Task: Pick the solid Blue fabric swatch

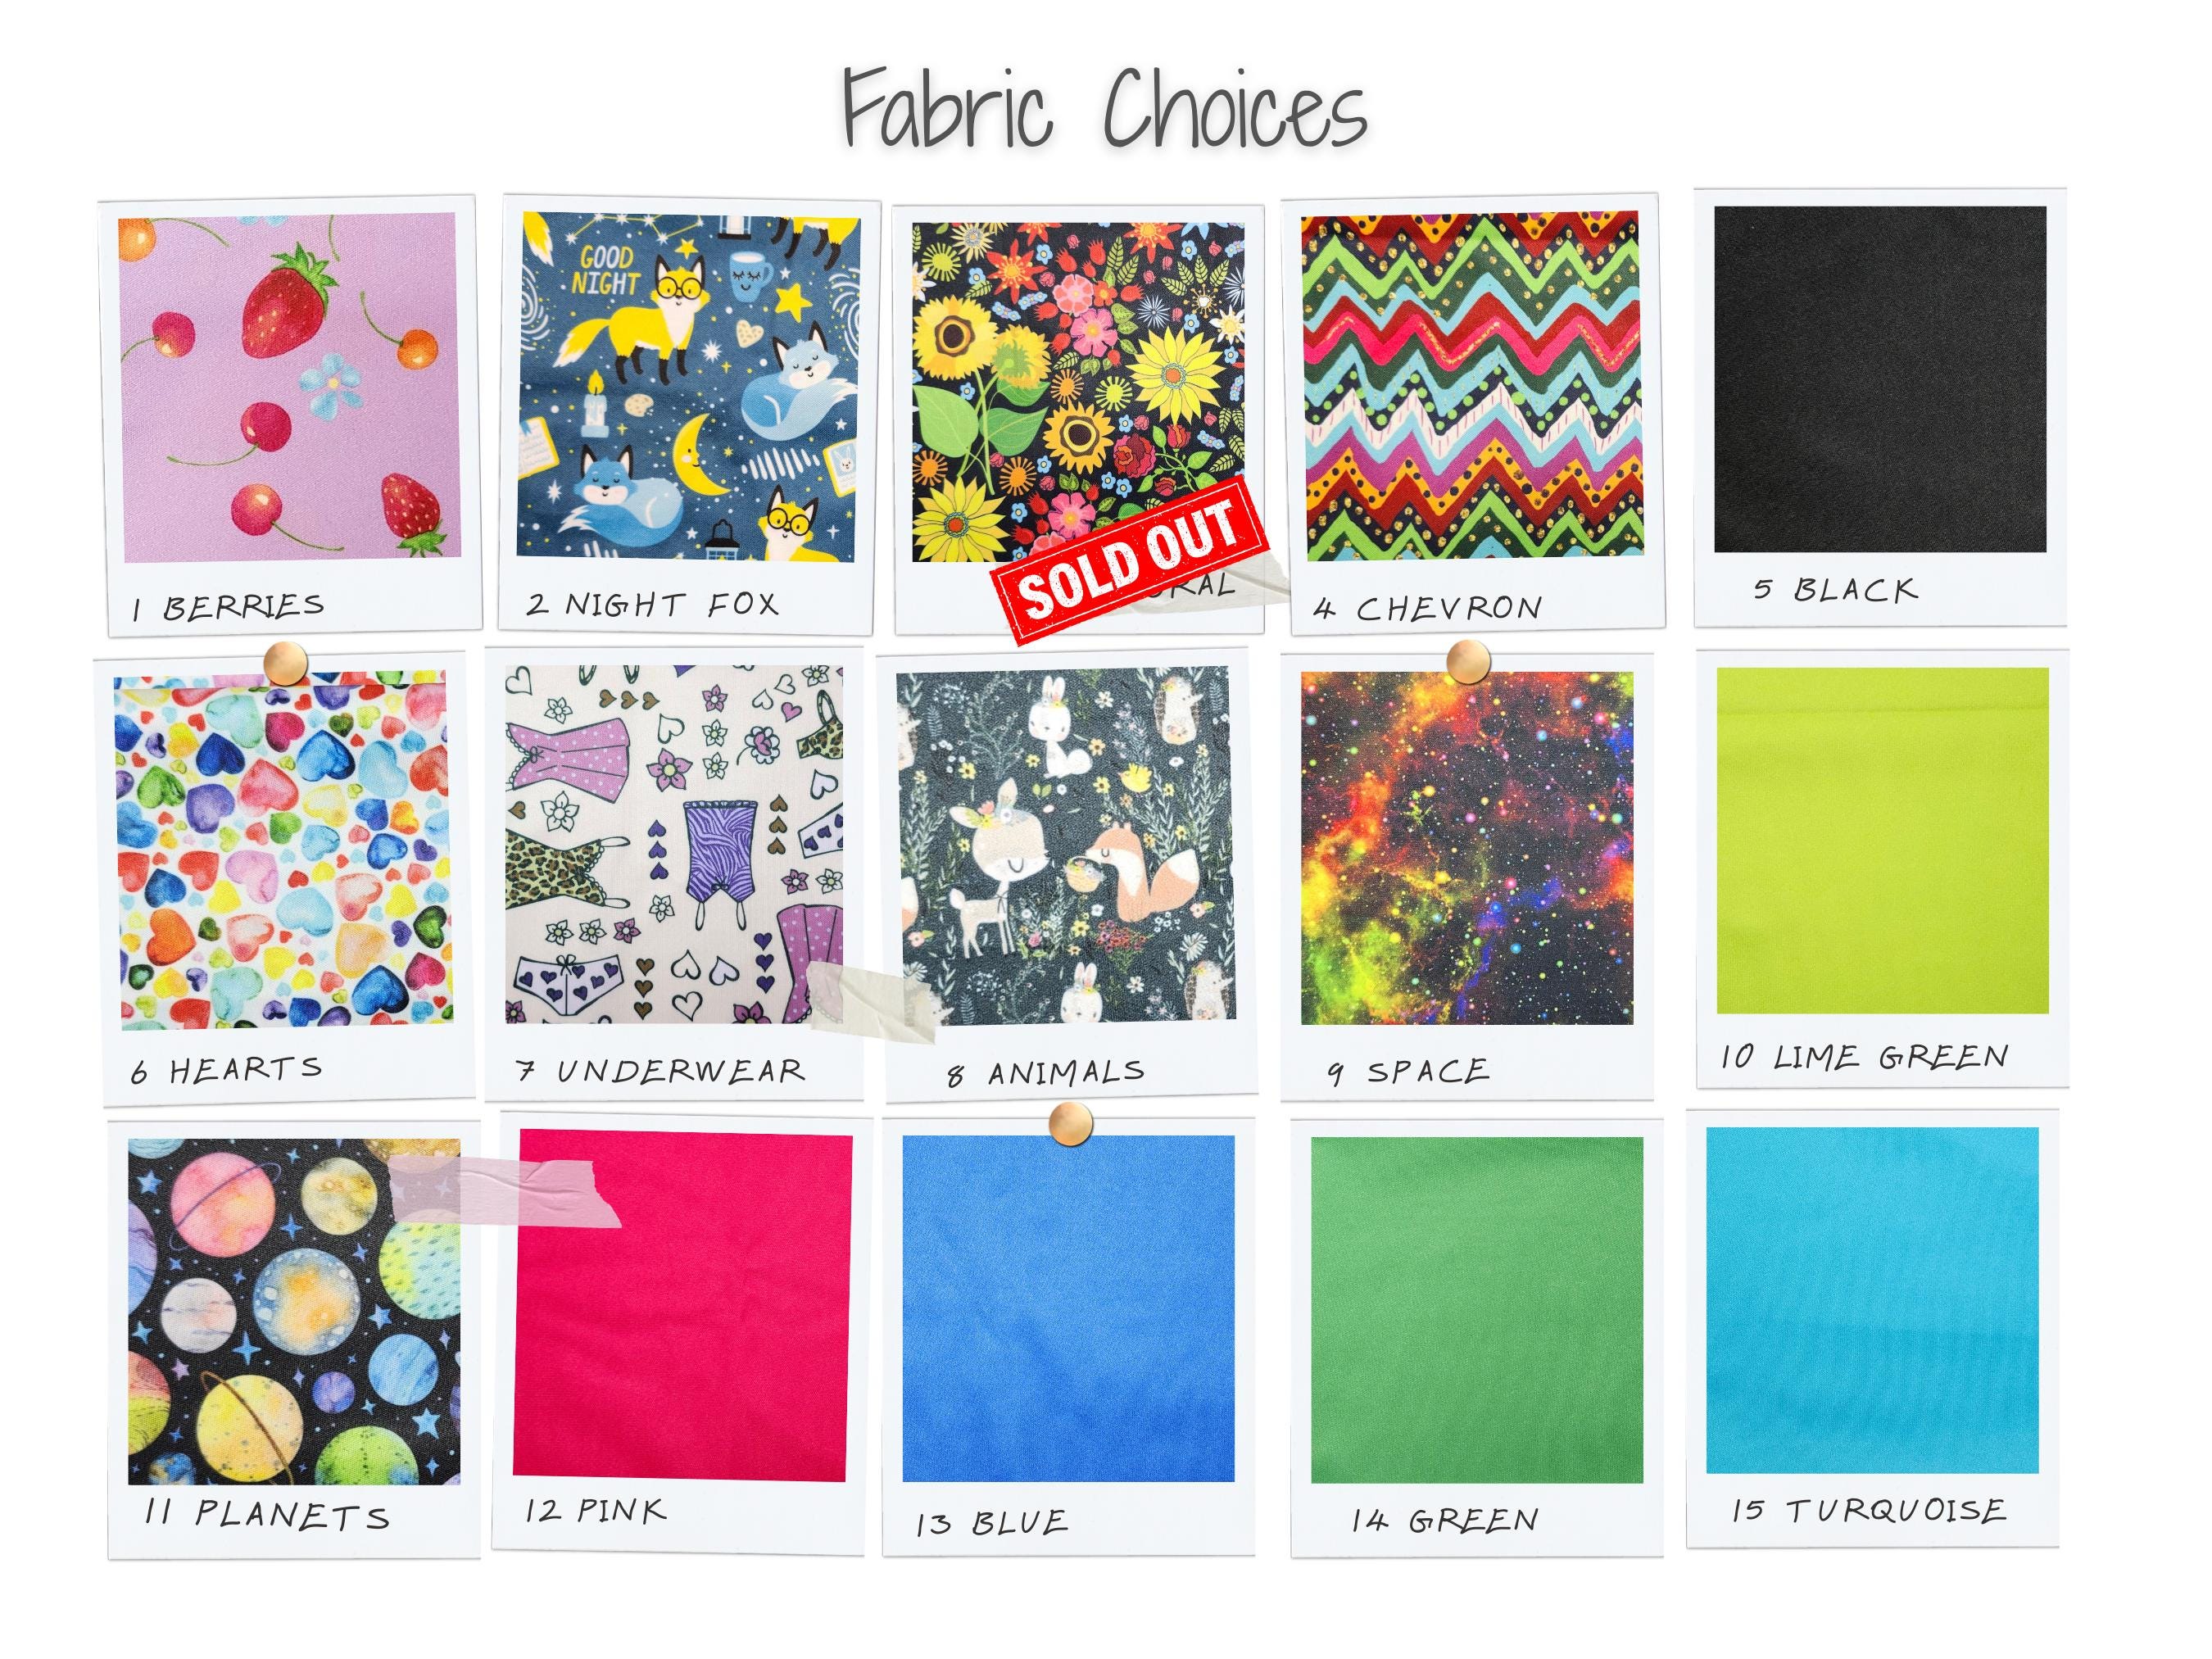Action: point(1068,1309)
